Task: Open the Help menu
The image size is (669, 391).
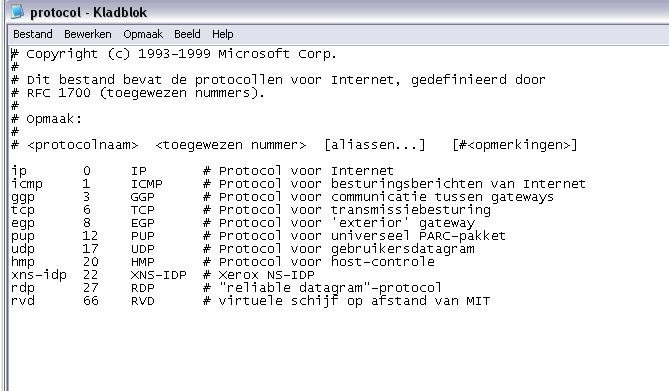Action: click(x=223, y=34)
